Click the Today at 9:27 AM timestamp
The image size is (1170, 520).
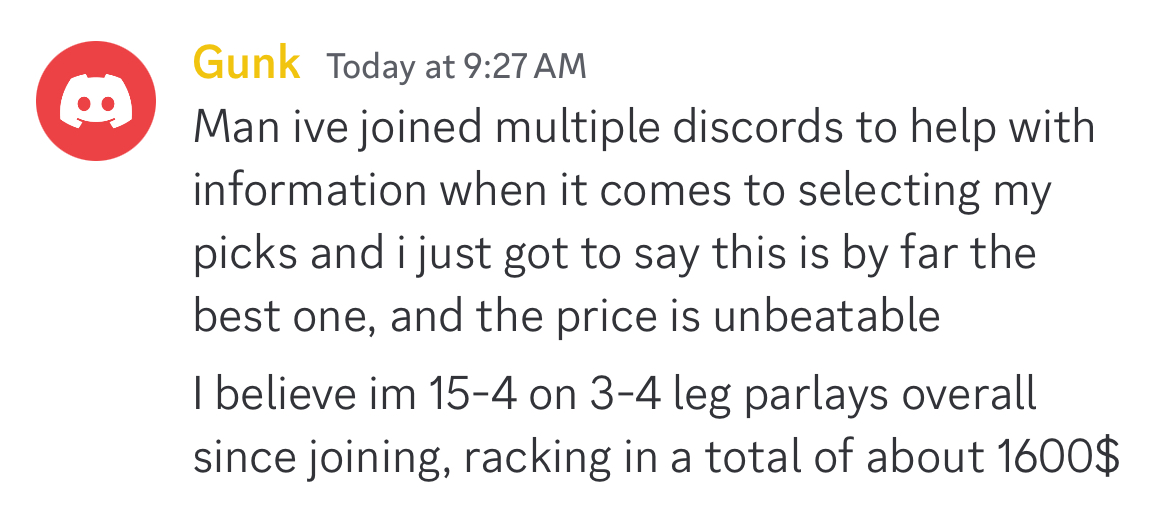pos(457,66)
